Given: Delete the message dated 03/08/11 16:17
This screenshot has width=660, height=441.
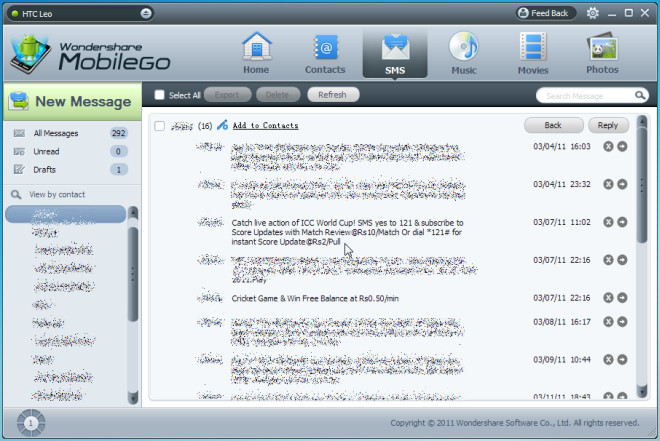Looking at the screenshot, I should point(608,321).
